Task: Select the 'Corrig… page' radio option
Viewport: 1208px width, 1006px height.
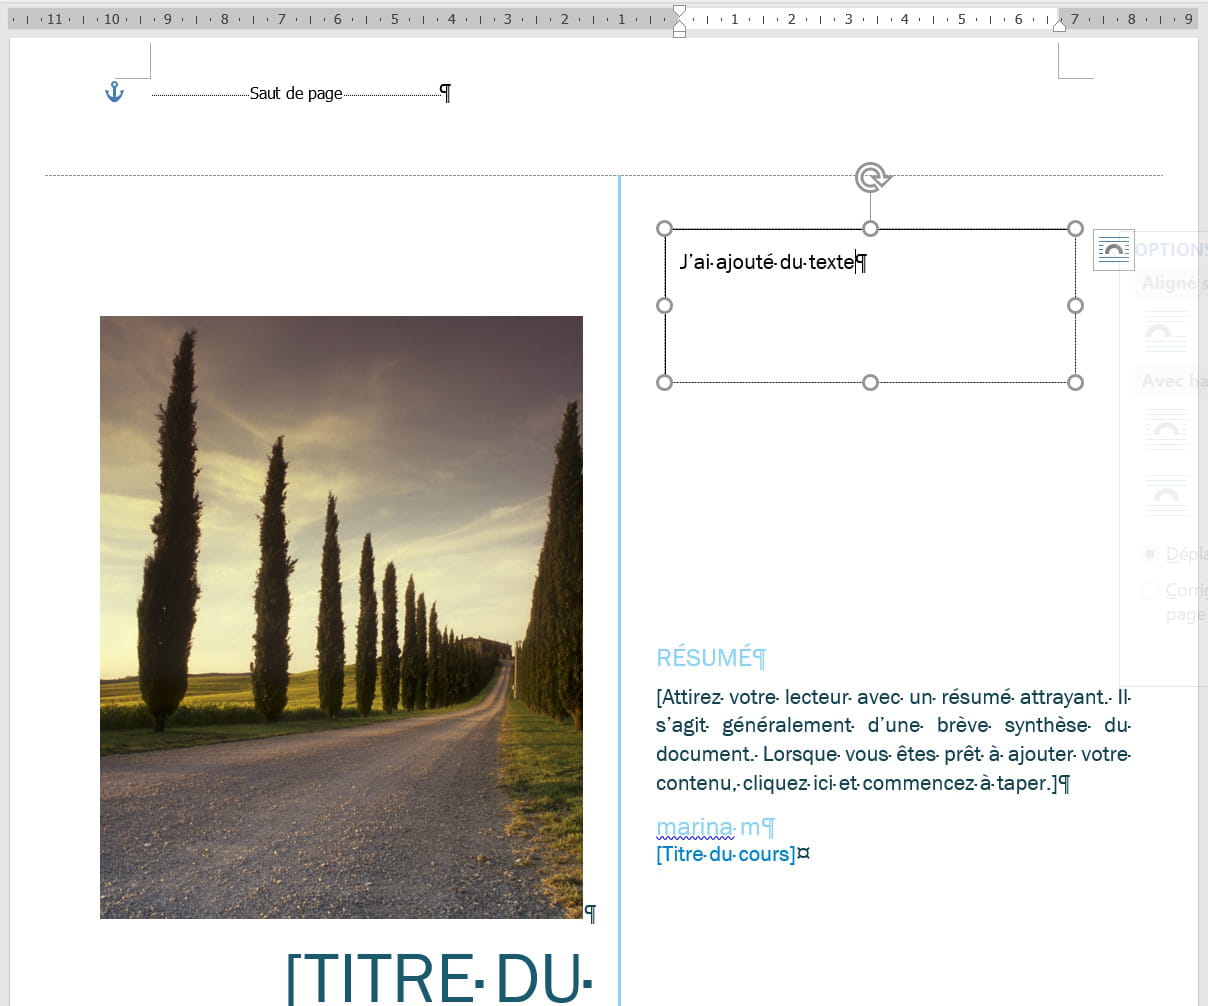Action: point(1150,590)
